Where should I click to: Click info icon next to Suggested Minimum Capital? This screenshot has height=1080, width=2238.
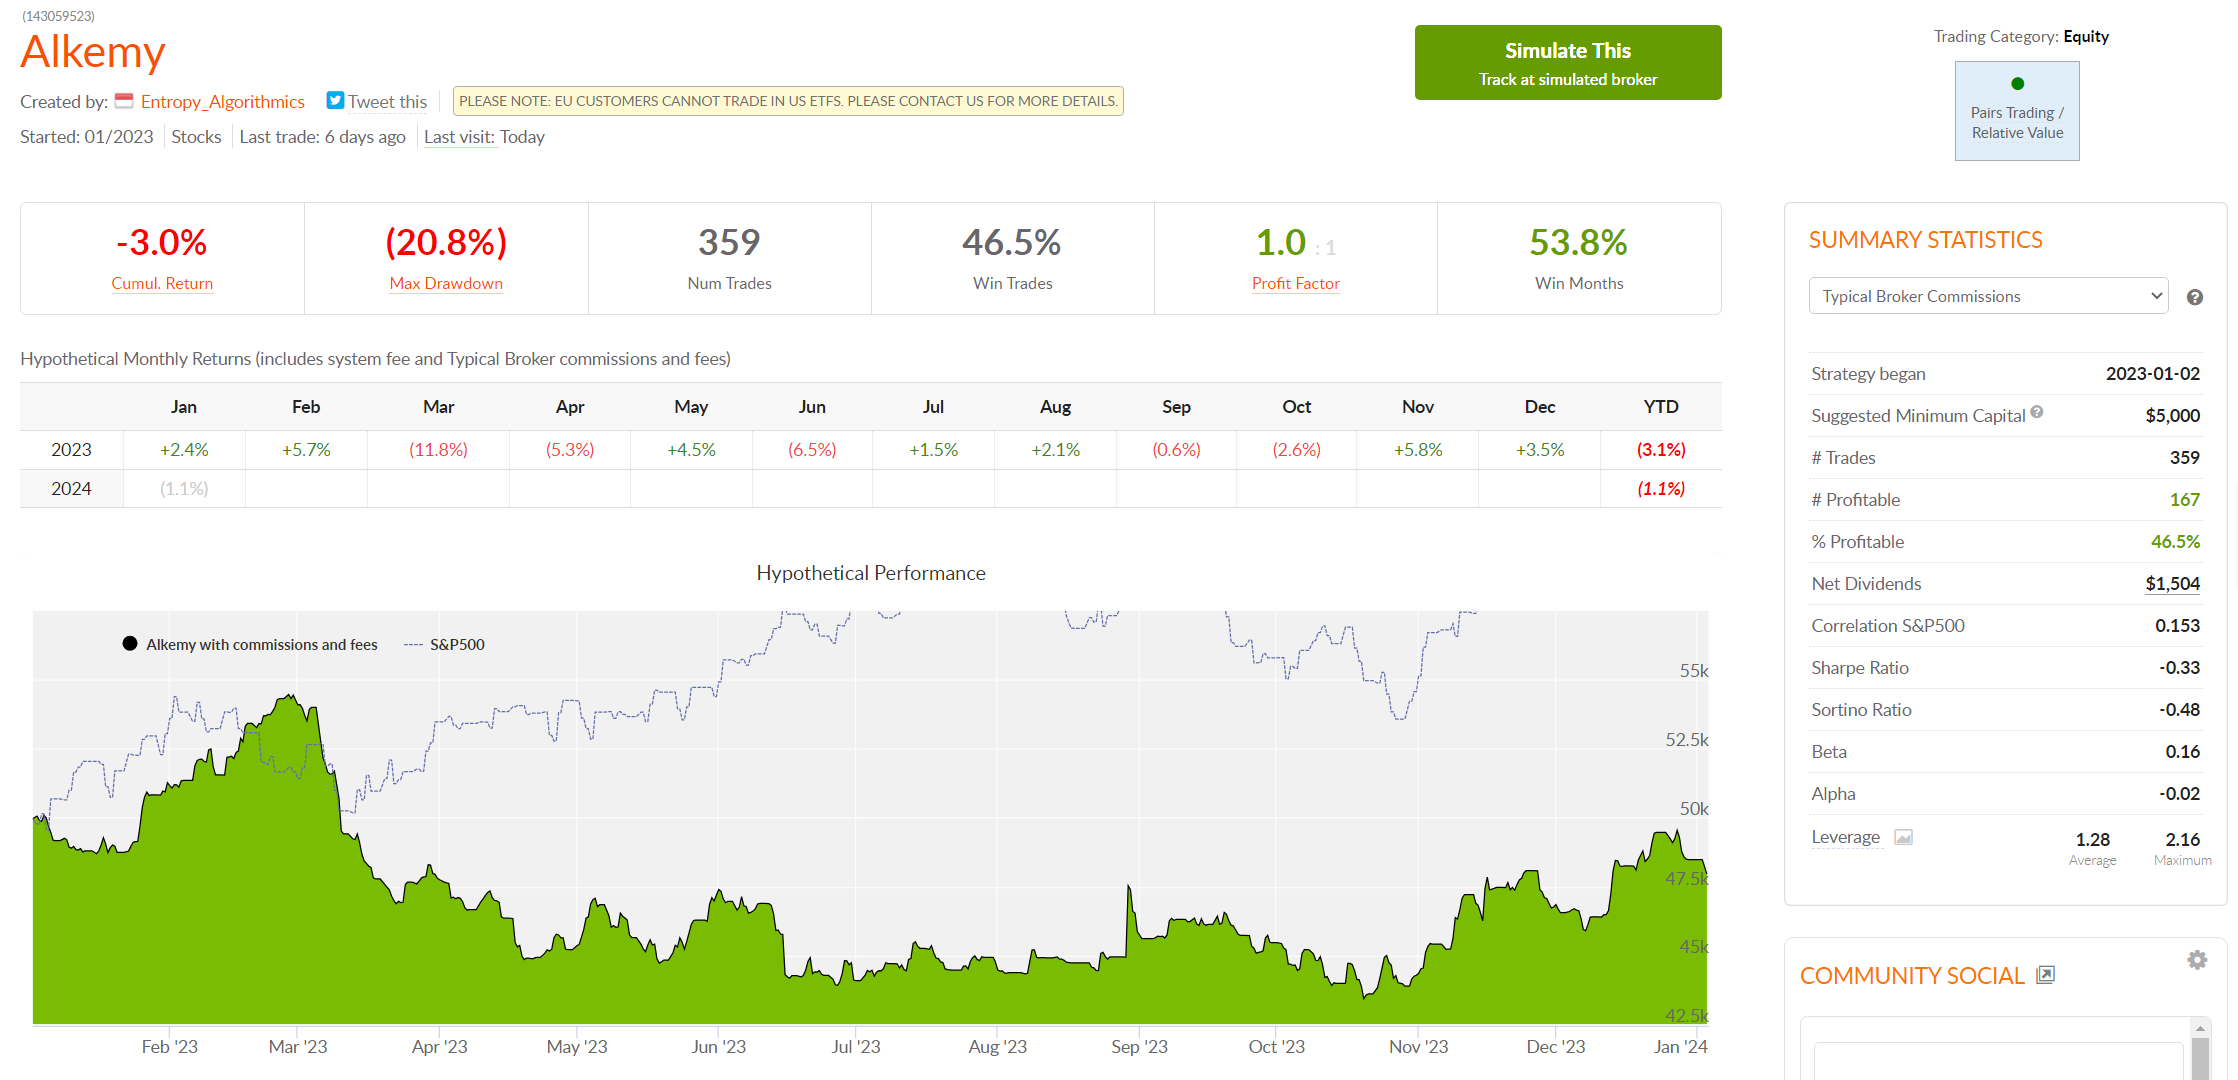pyautogui.click(x=2037, y=412)
